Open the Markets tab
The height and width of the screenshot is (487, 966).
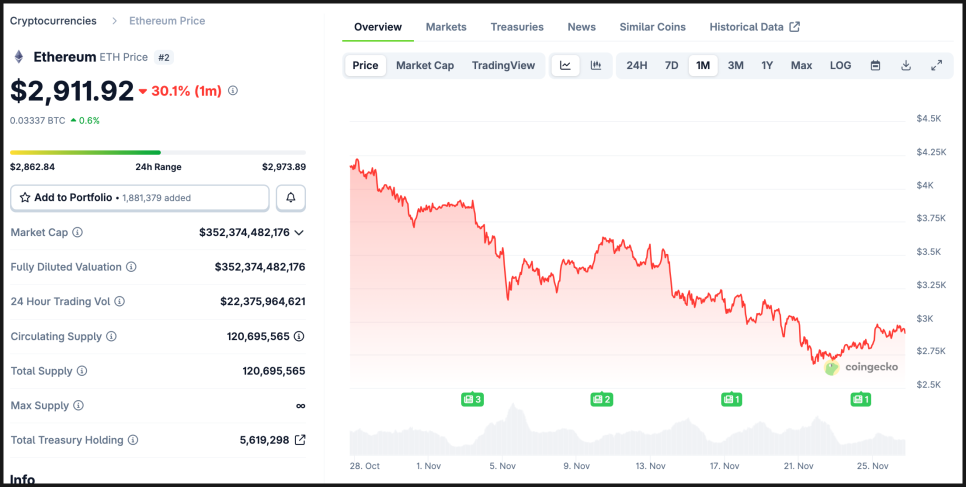pyautogui.click(x=446, y=27)
